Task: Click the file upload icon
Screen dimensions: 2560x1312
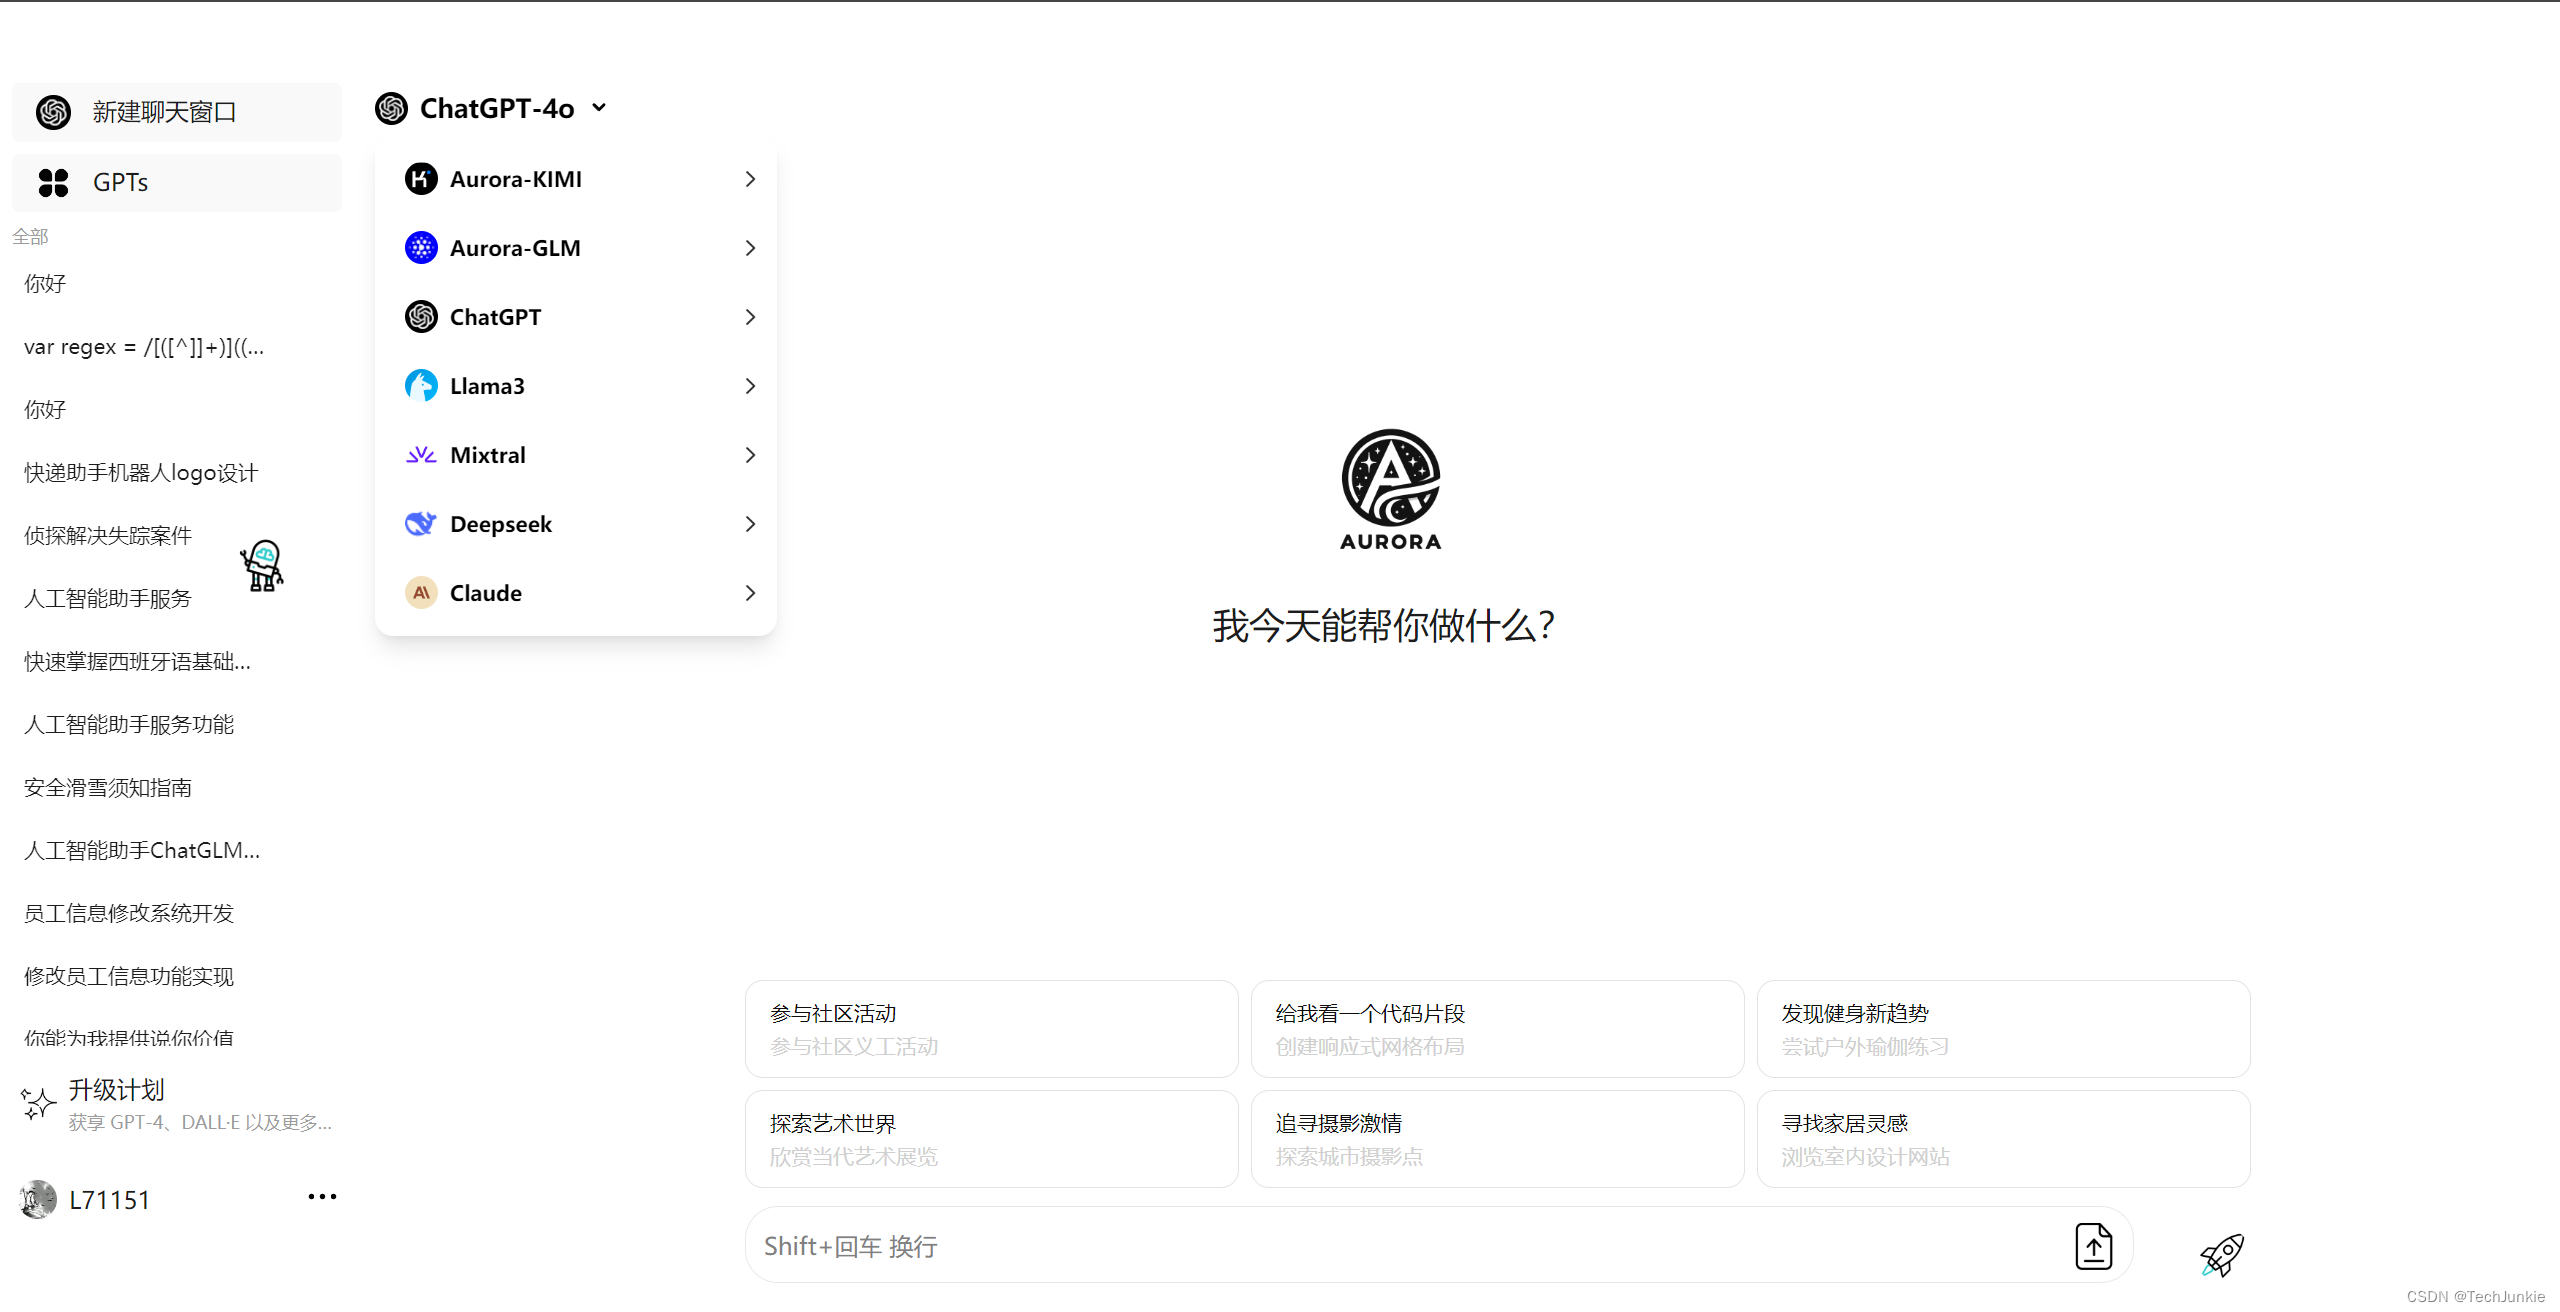Action: pyautogui.click(x=2093, y=1246)
